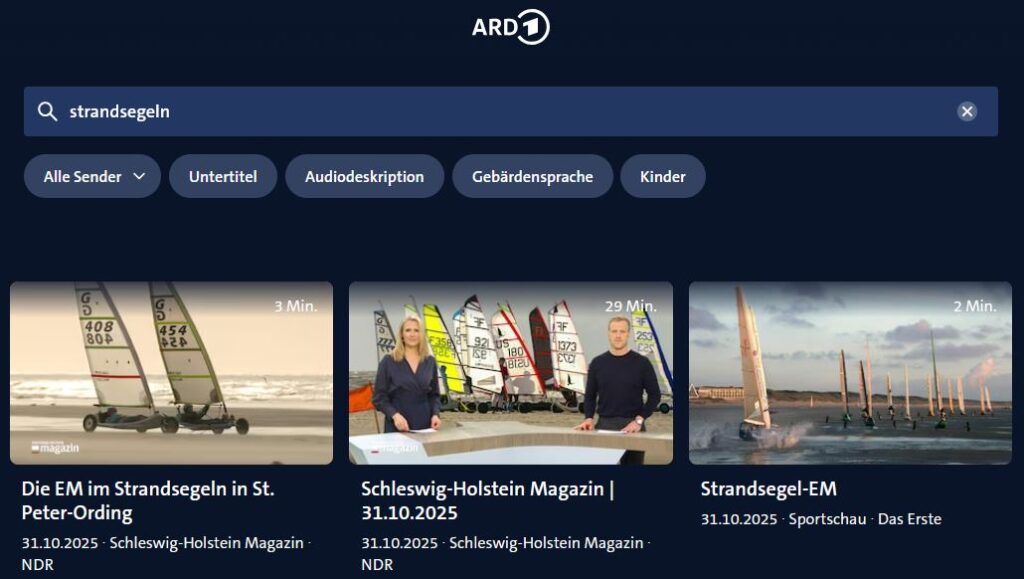Click the chevron arrow in Alle Sender
Viewport: 1024px width, 579px height.
tap(139, 176)
